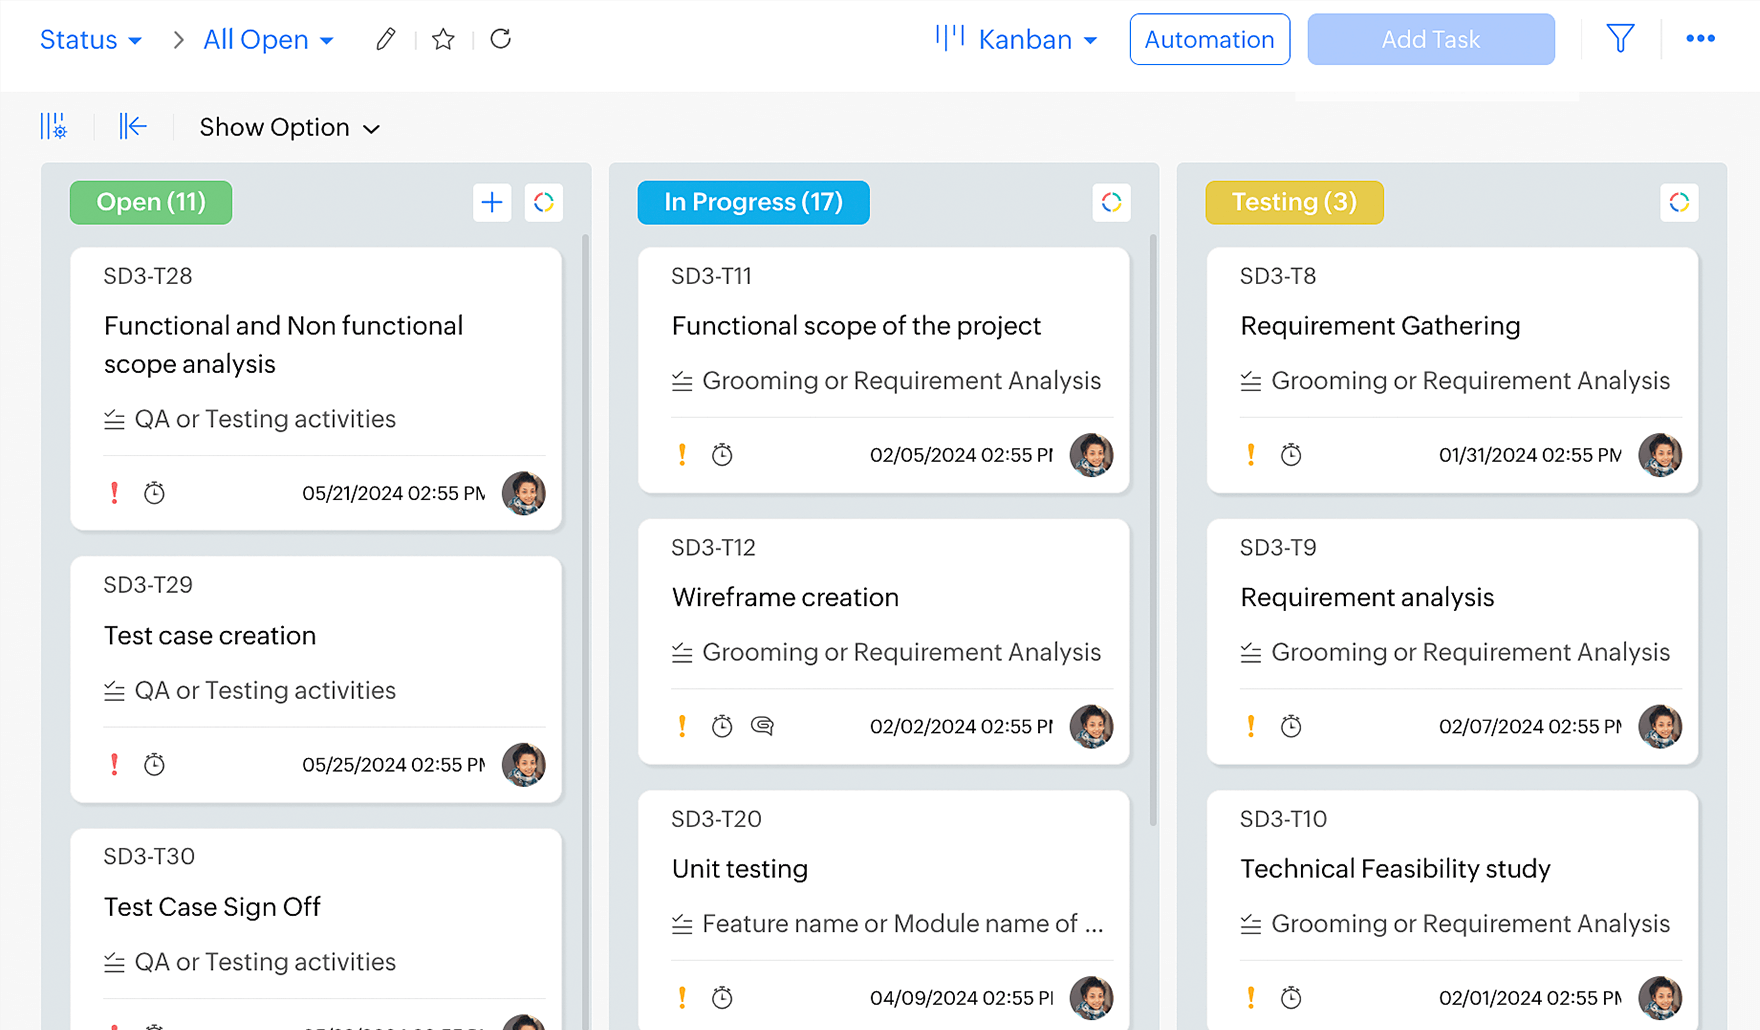Image resolution: width=1760 pixels, height=1030 pixels.
Task: Expand the Status dropdown
Action: coord(90,40)
